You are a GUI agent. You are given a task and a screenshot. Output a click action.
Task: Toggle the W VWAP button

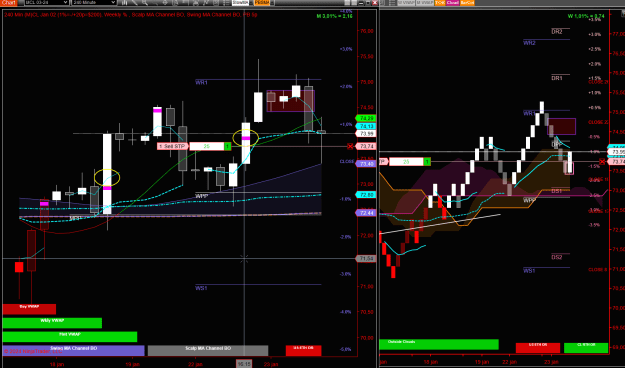coord(406,2)
